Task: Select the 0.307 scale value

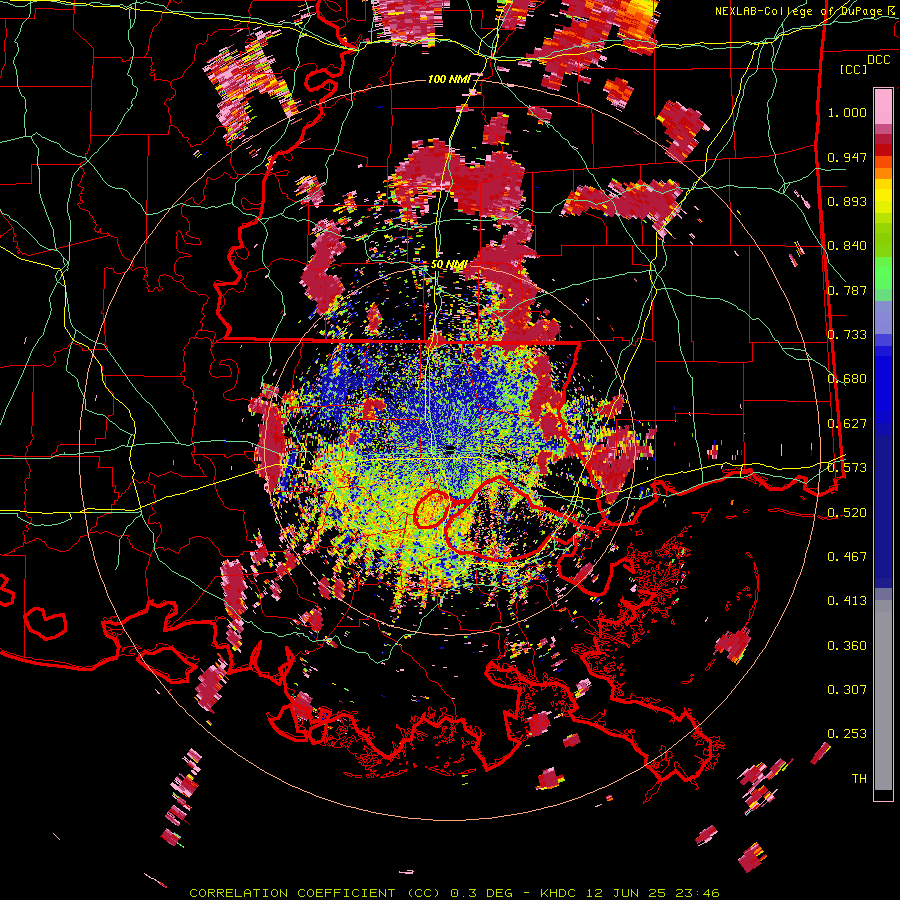Action: click(x=847, y=690)
